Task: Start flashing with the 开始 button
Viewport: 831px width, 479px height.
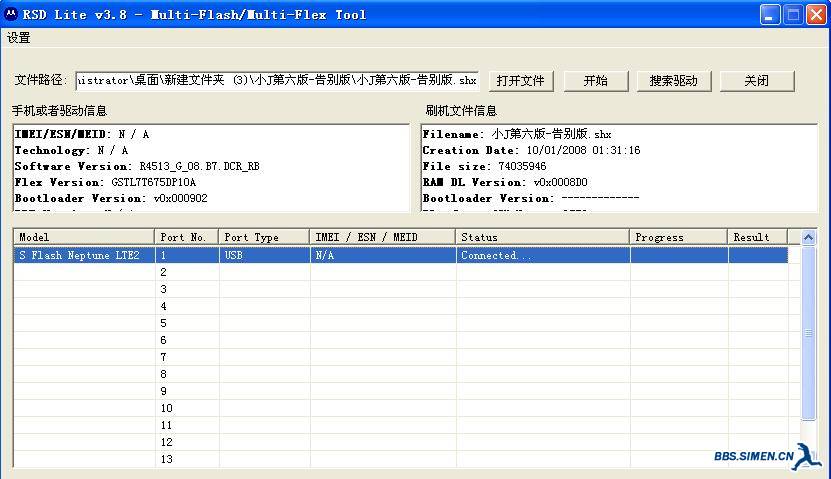Action: [596, 81]
